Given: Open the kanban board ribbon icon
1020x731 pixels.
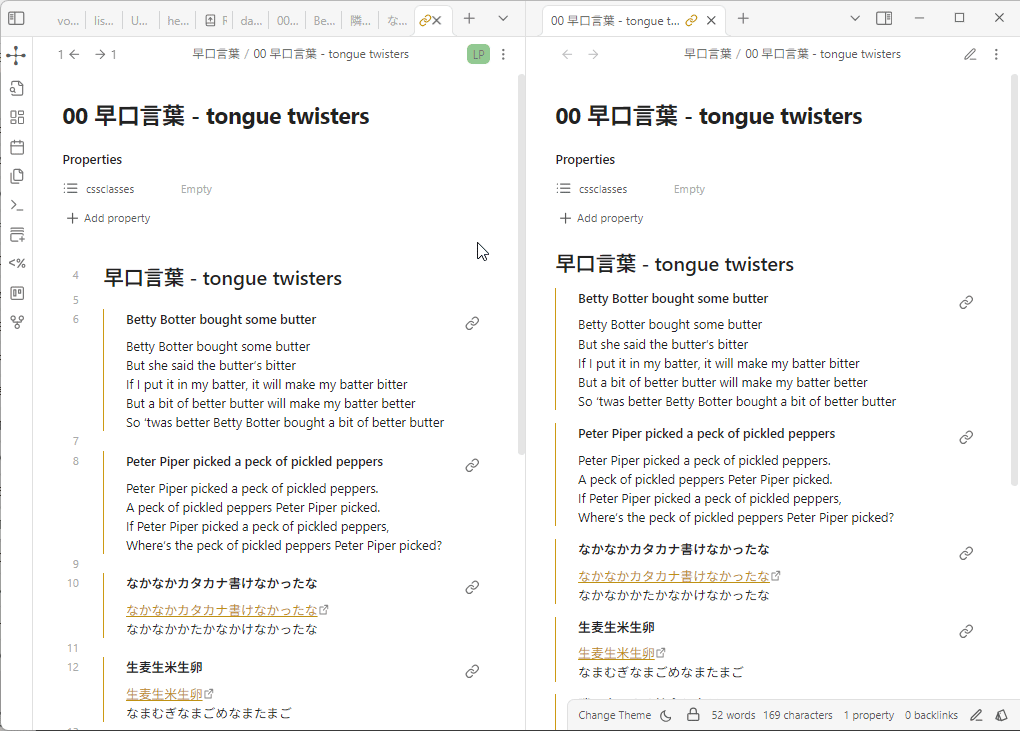Looking at the screenshot, I should point(17,293).
